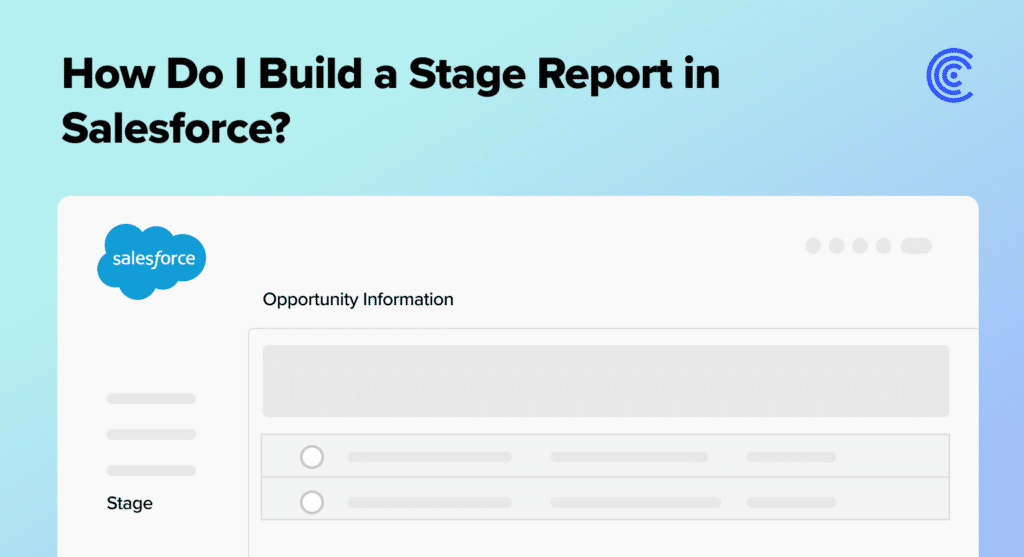Click the large gray placeholder banner
The height and width of the screenshot is (557, 1024).
pos(605,381)
